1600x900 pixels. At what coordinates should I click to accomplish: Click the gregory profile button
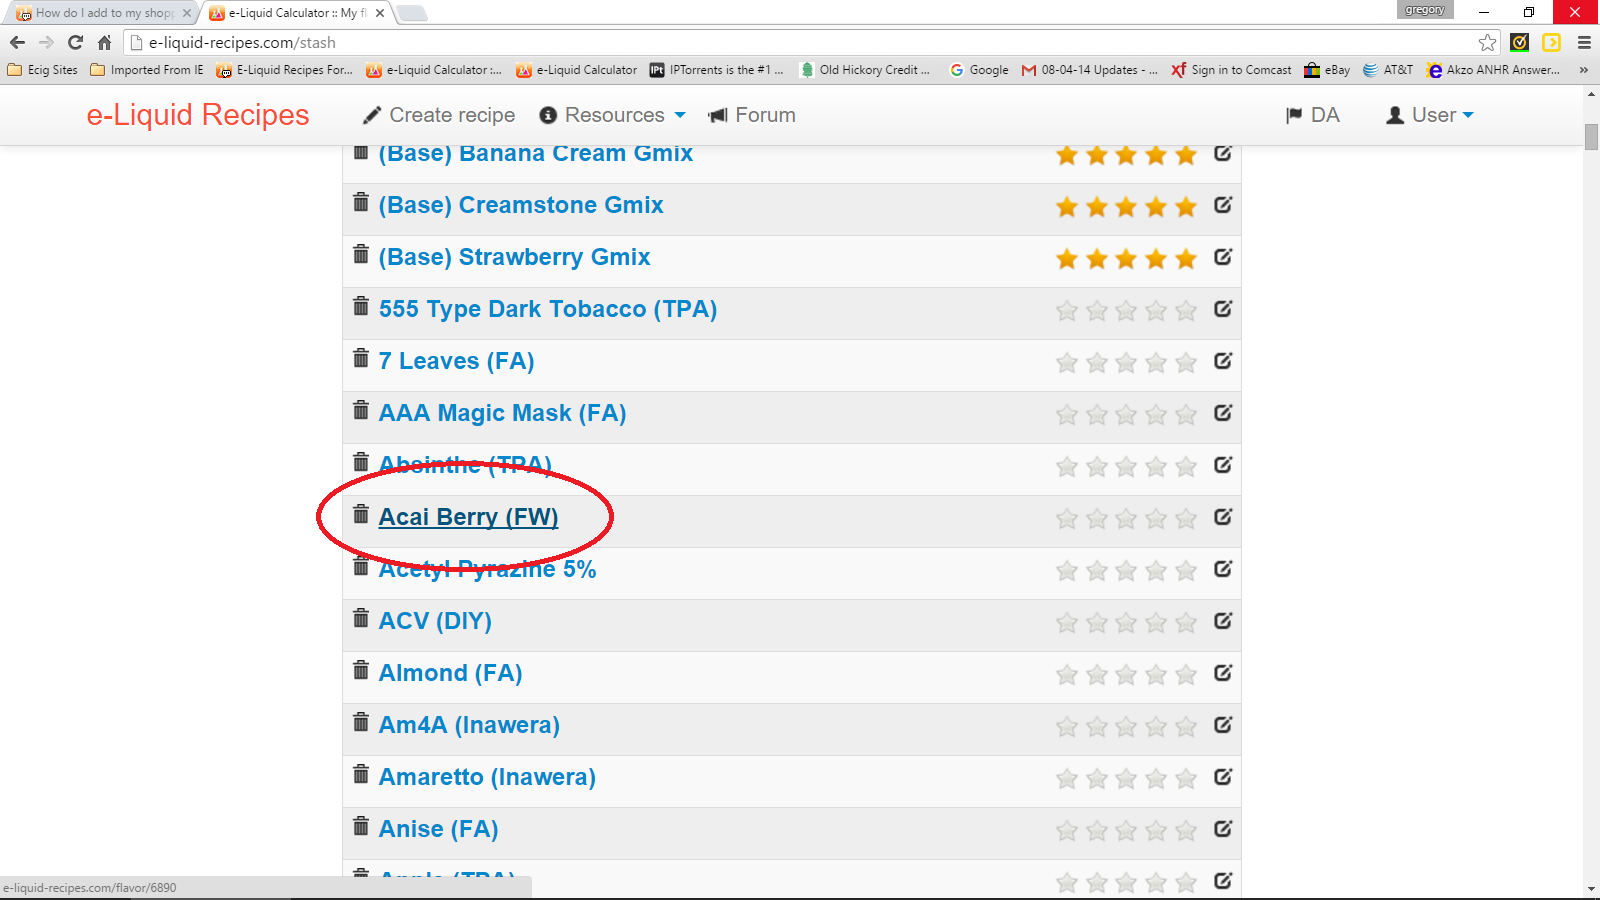pos(1425,10)
